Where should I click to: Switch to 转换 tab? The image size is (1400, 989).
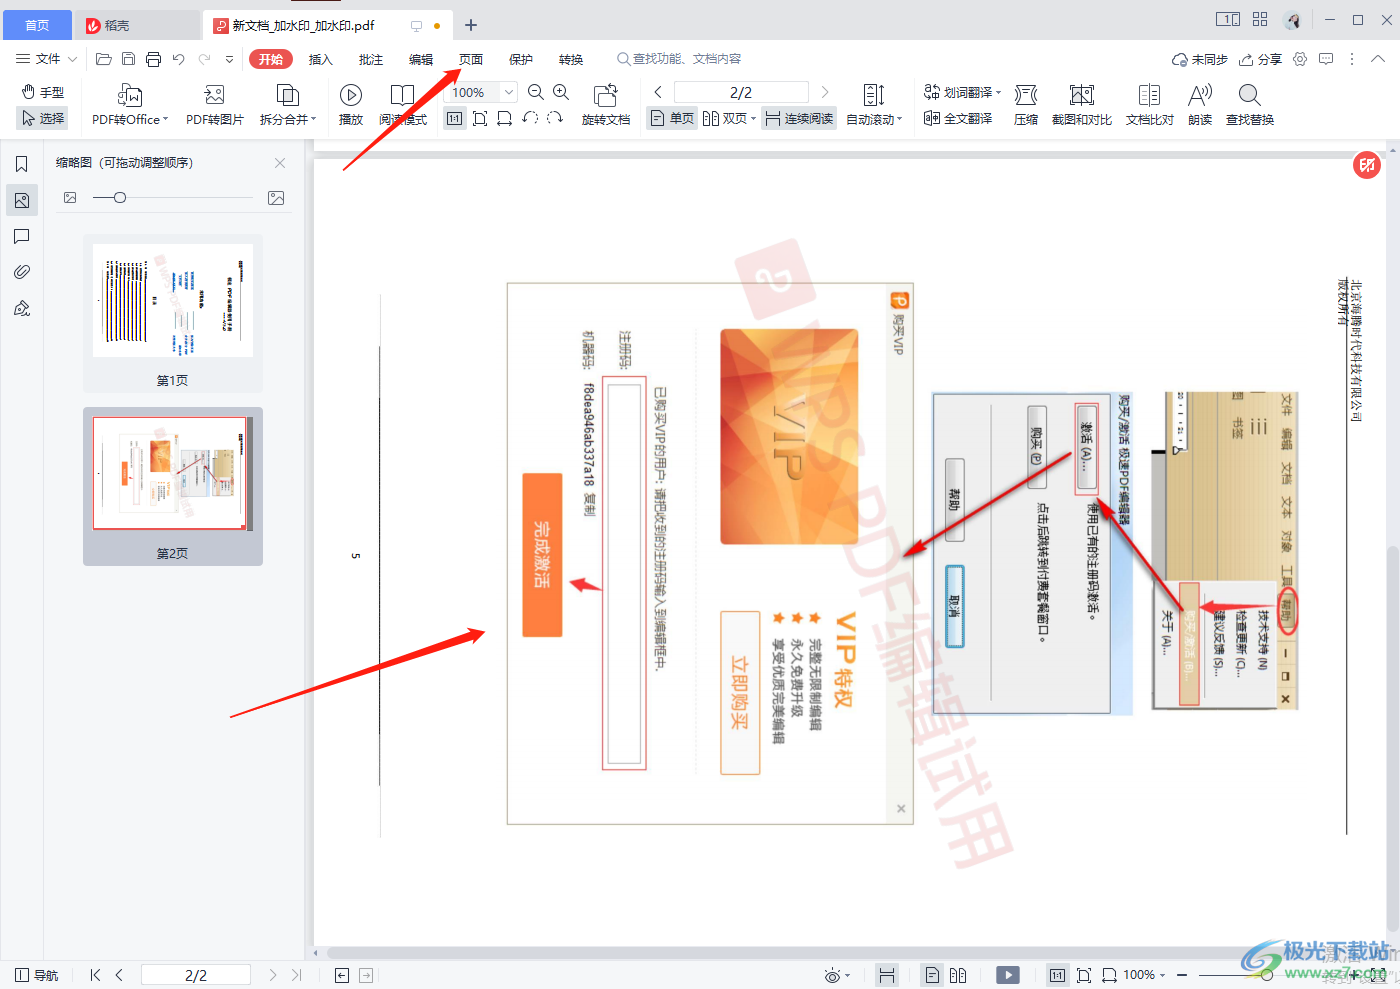[571, 59]
